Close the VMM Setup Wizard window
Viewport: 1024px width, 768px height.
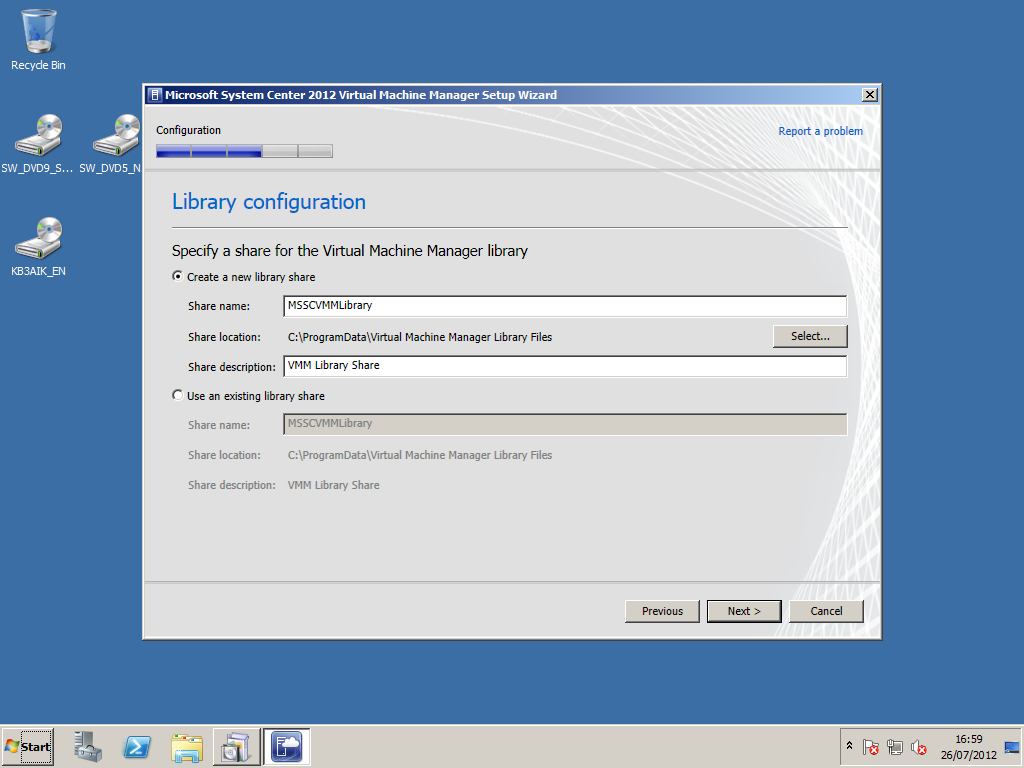point(869,95)
